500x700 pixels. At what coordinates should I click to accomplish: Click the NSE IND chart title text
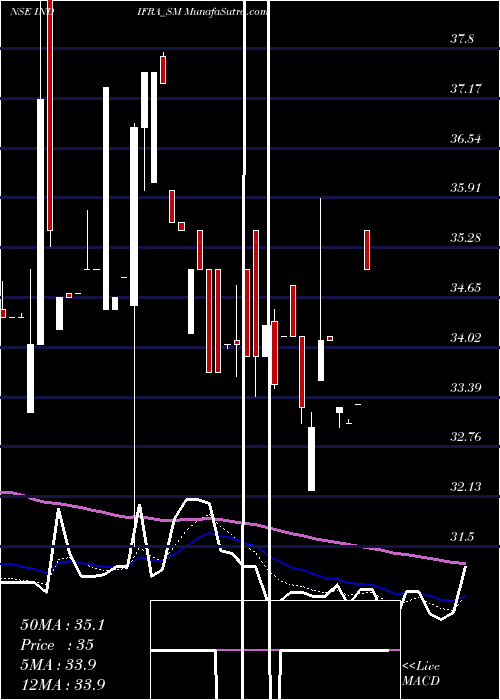point(32,12)
